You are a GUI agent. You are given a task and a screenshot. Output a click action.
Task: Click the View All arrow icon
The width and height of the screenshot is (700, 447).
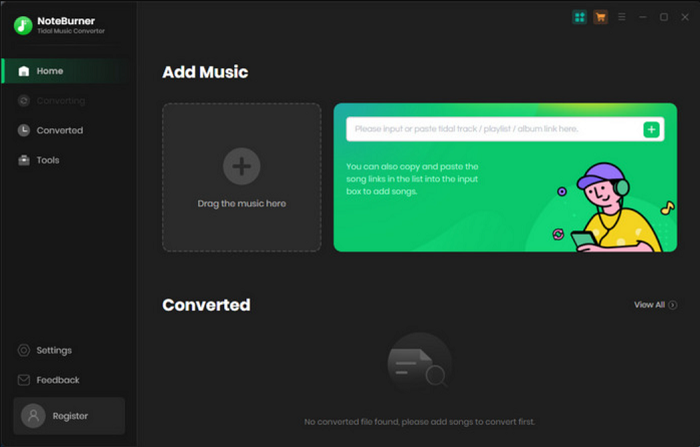click(673, 305)
